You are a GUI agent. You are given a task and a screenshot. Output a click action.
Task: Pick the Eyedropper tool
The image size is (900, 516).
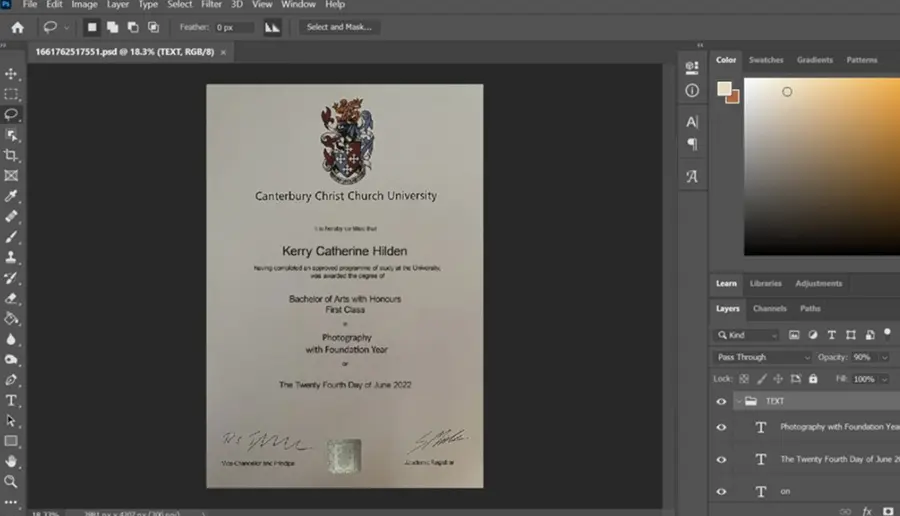tap(11, 196)
